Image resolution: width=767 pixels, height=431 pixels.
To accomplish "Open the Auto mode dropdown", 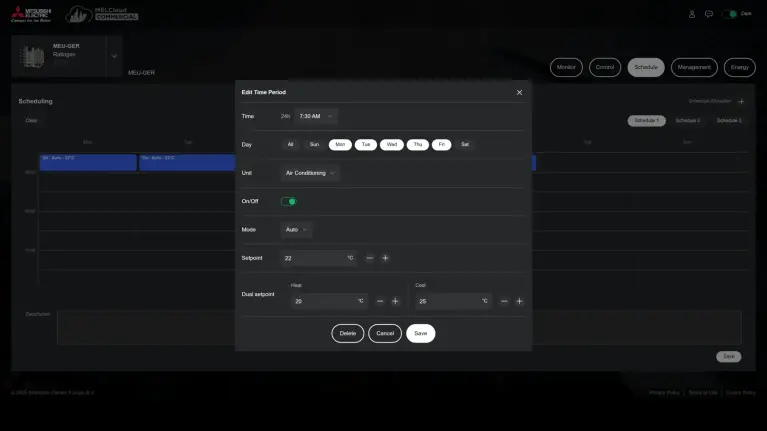I will (x=296, y=230).
